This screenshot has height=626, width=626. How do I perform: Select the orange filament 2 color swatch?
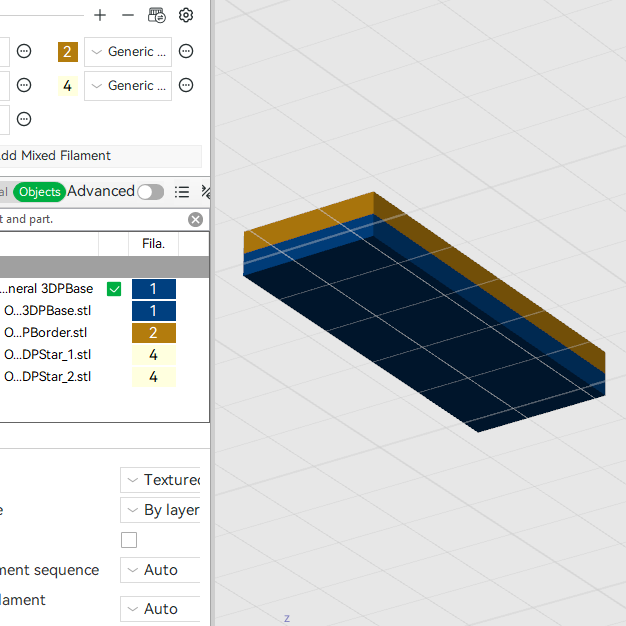click(68, 52)
